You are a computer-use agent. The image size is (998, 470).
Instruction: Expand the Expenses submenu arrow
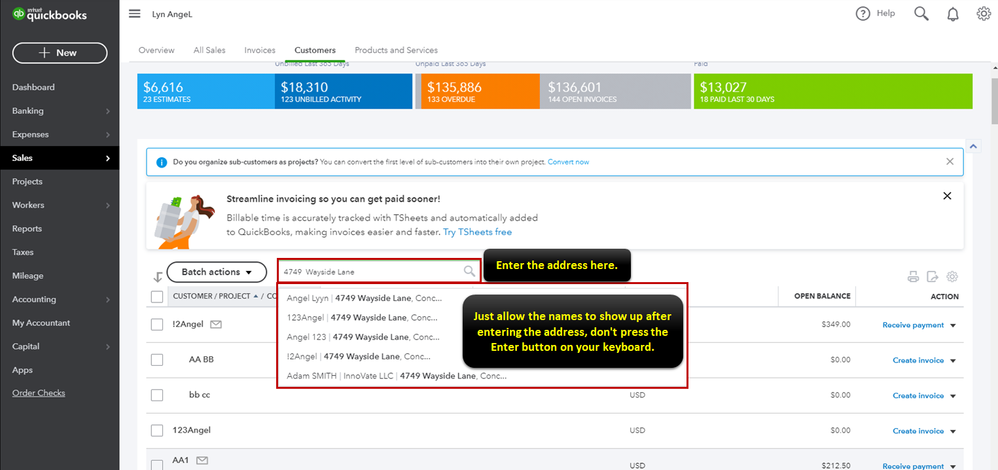108,135
